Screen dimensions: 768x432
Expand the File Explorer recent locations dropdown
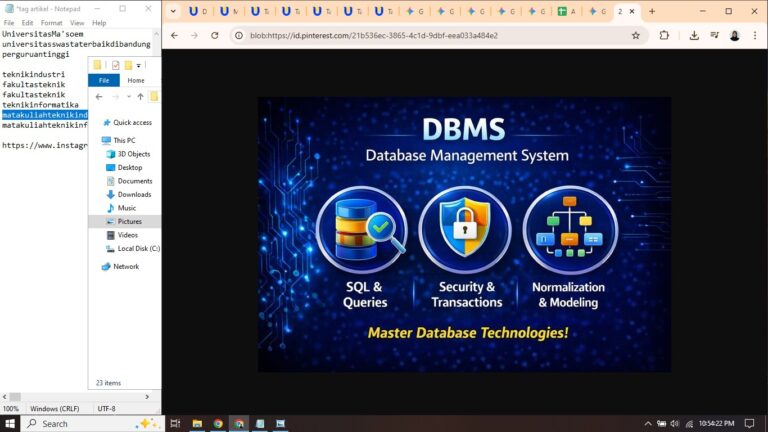[127, 97]
